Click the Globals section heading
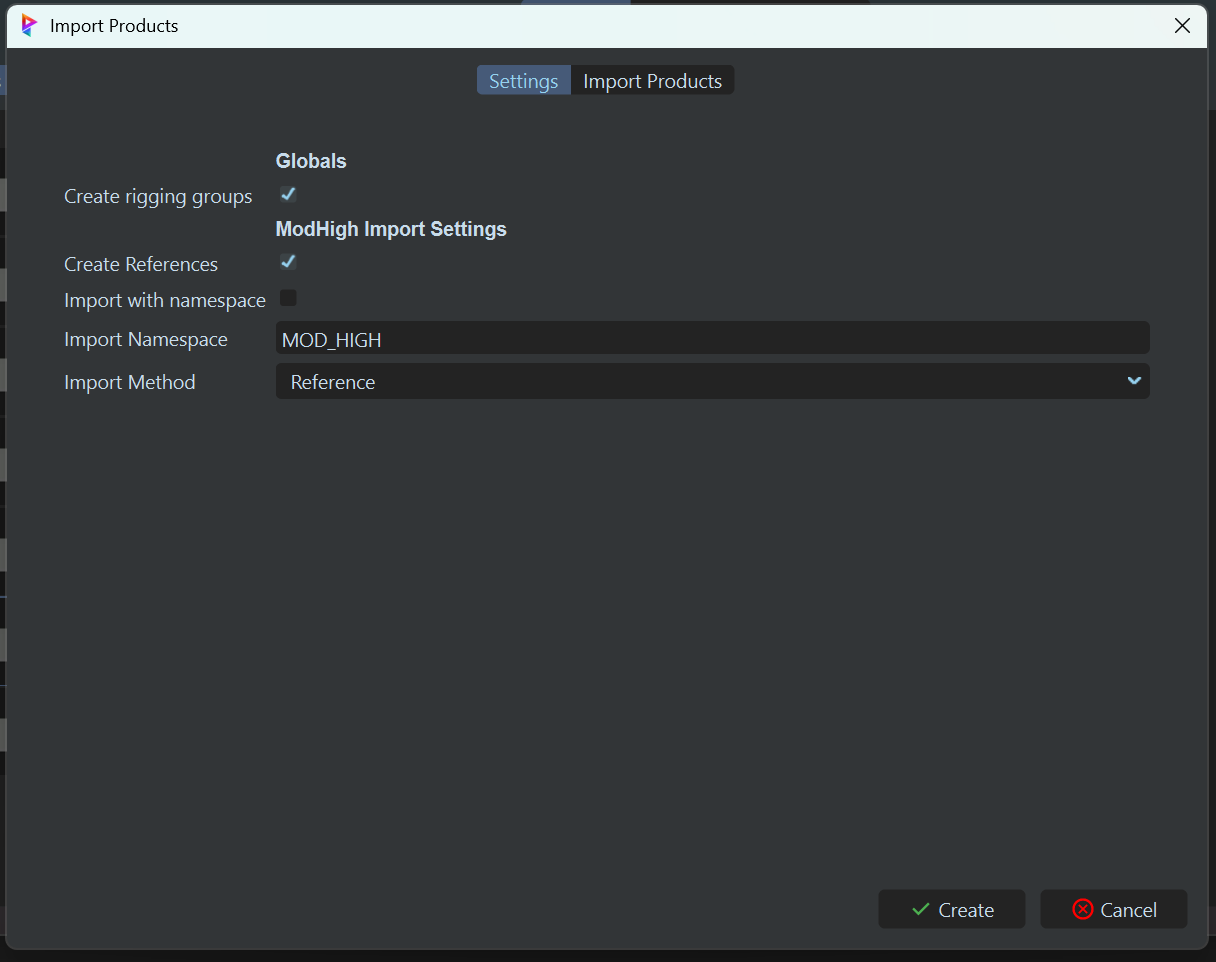This screenshot has width=1216, height=962. click(311, 161)
